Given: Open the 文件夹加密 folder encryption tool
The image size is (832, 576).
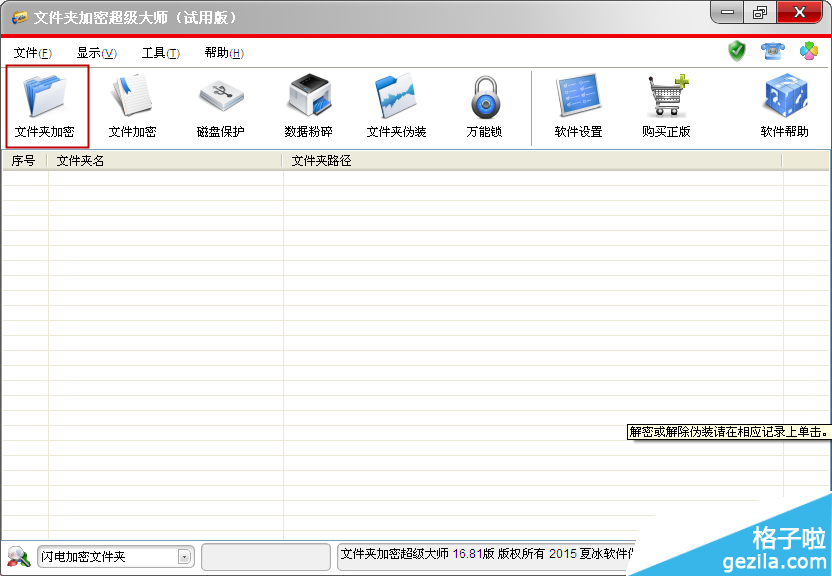Looking at the screenshot, I should click(47, 106).
